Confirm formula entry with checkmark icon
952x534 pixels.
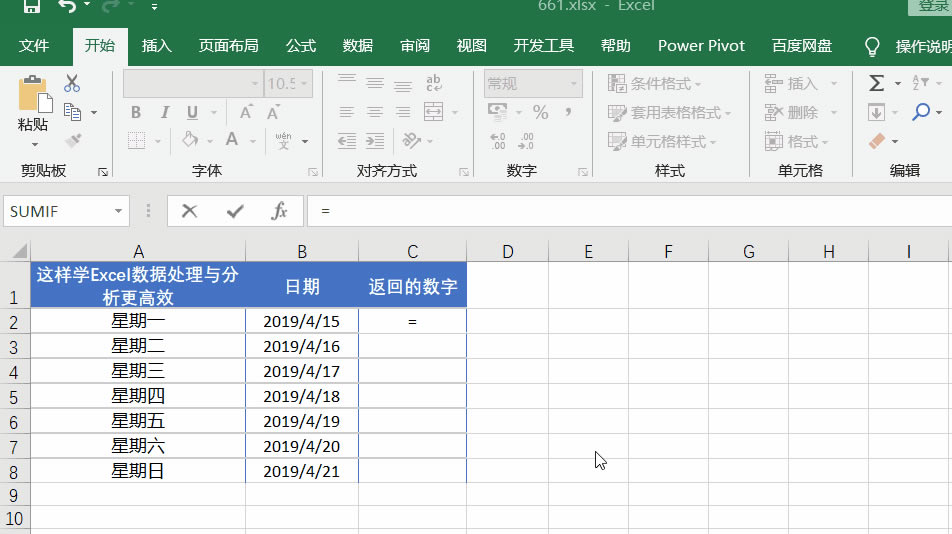click(x=235, y=211)
